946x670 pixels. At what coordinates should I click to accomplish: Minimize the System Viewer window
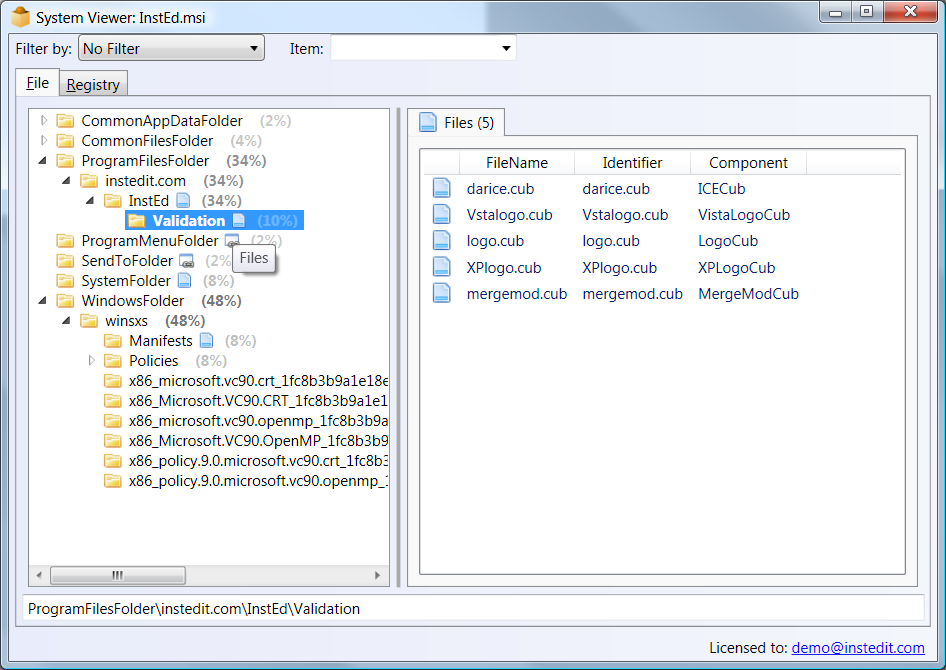836,12
